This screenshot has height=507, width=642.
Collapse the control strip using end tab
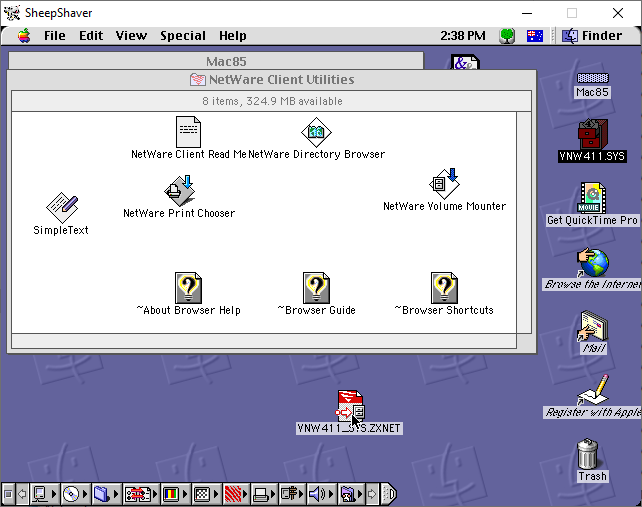389,494
